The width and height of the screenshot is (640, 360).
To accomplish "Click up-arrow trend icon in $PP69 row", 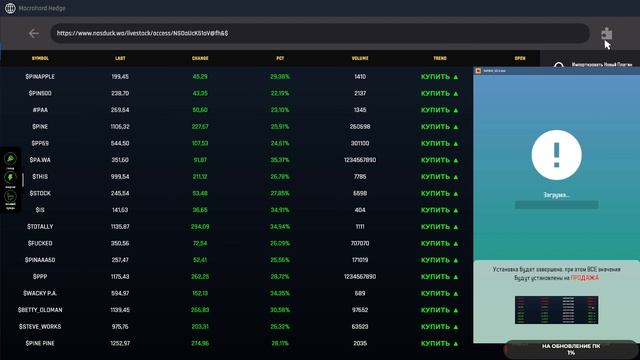I will tap(456, 144).
